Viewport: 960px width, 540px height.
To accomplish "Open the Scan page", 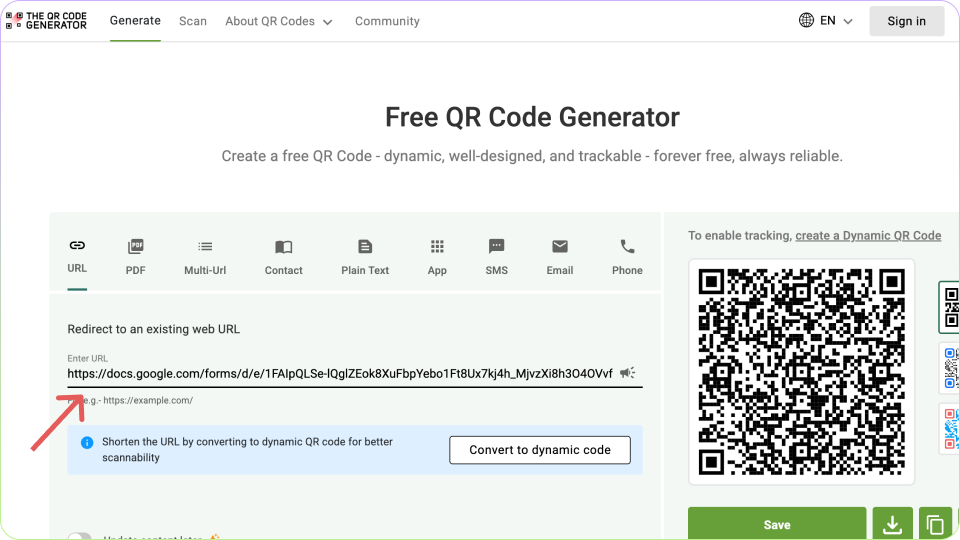I will coord(193,21).
